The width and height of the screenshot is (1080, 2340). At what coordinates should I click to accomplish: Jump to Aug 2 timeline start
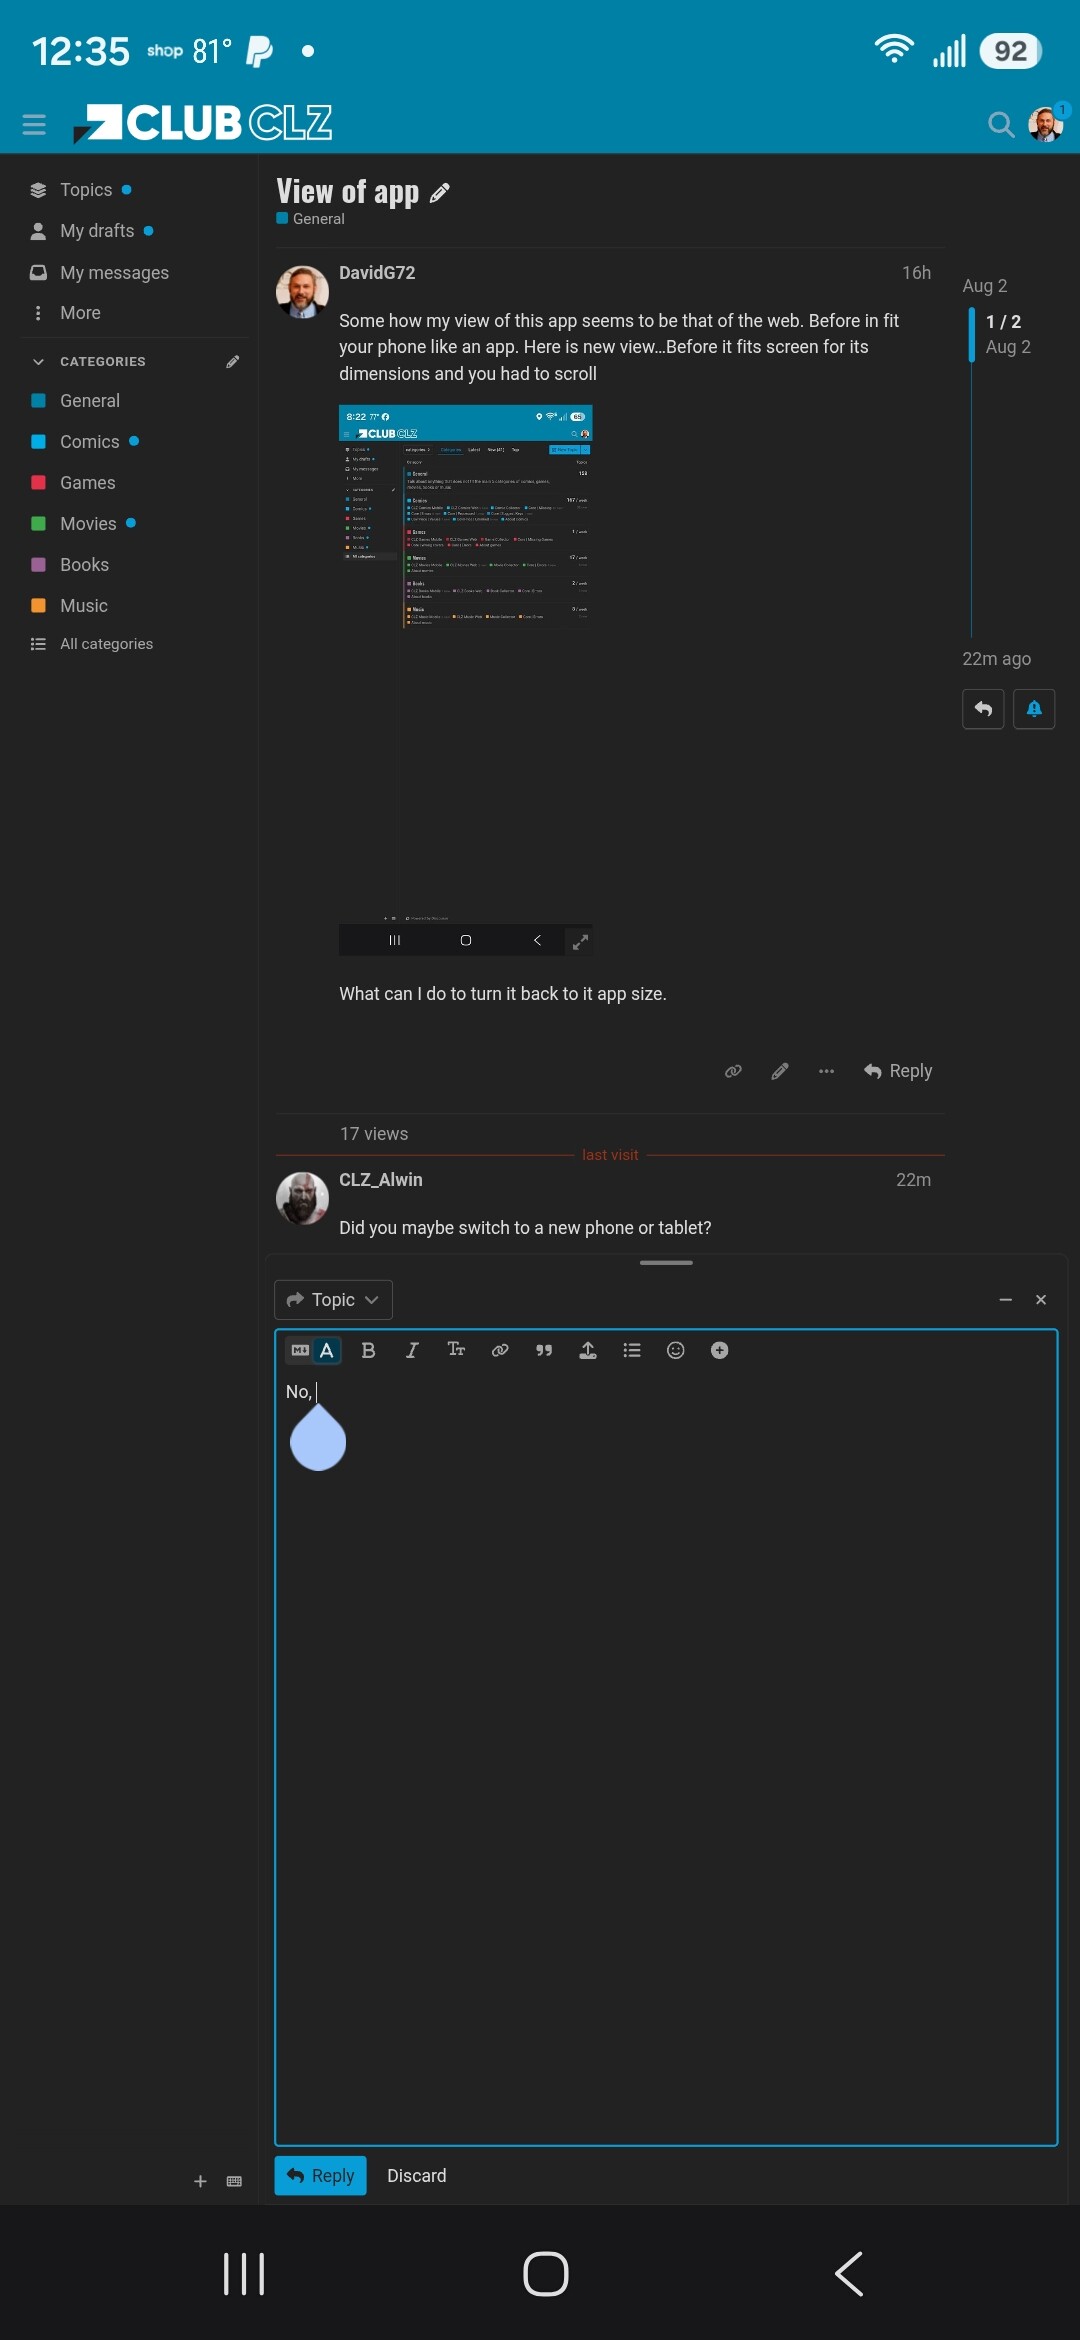[985, 286]
